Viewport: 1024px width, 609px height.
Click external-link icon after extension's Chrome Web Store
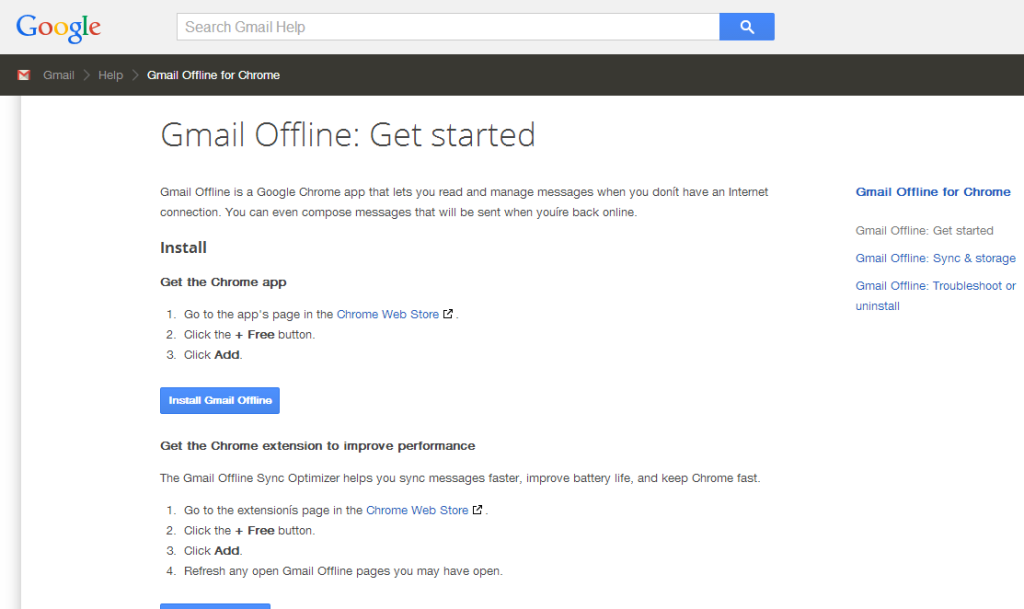(x=477, y=509)
